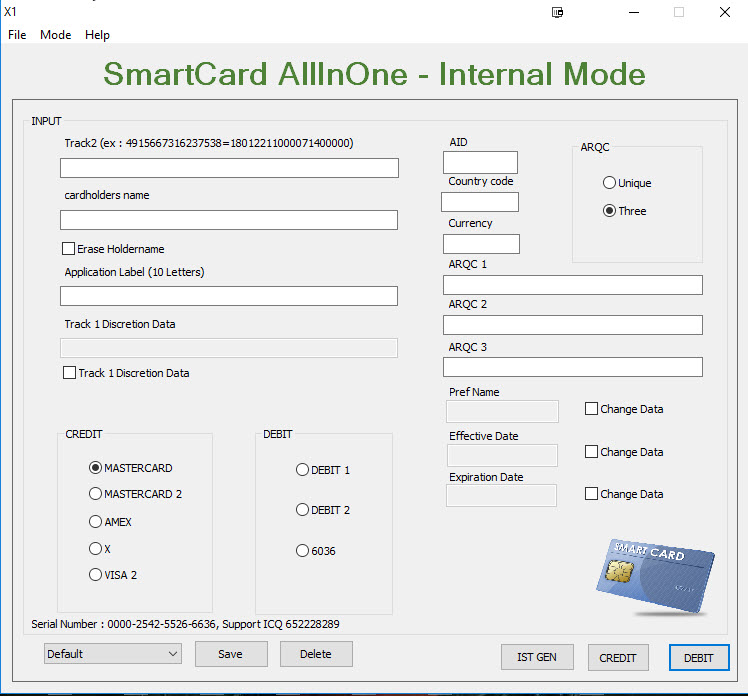Click the Track 1 Discretion Data textbox
The image size is (748, 696).
[x=229, y=348]
